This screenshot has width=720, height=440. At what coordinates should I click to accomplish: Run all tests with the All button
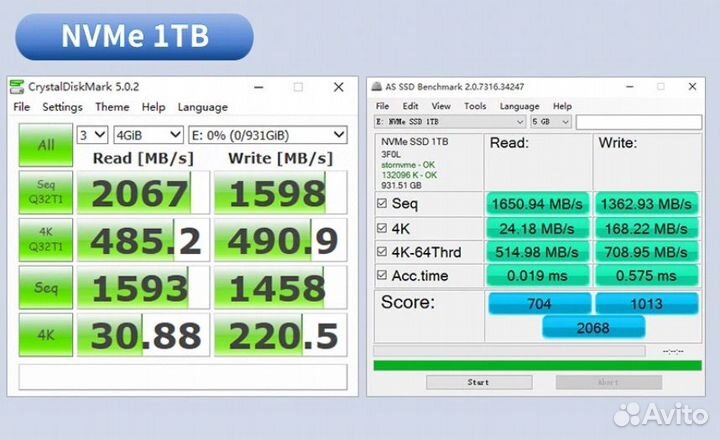(45, 145)
